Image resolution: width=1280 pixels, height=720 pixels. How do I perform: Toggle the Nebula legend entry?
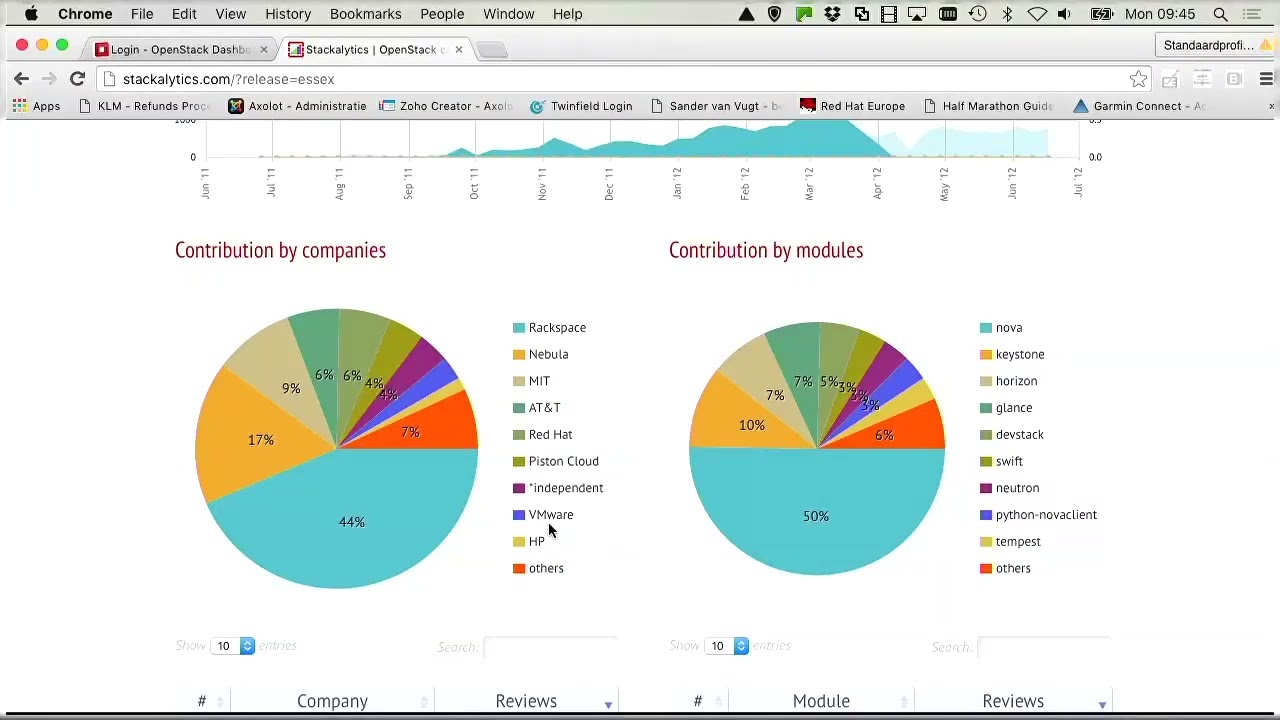click(540, 354)
